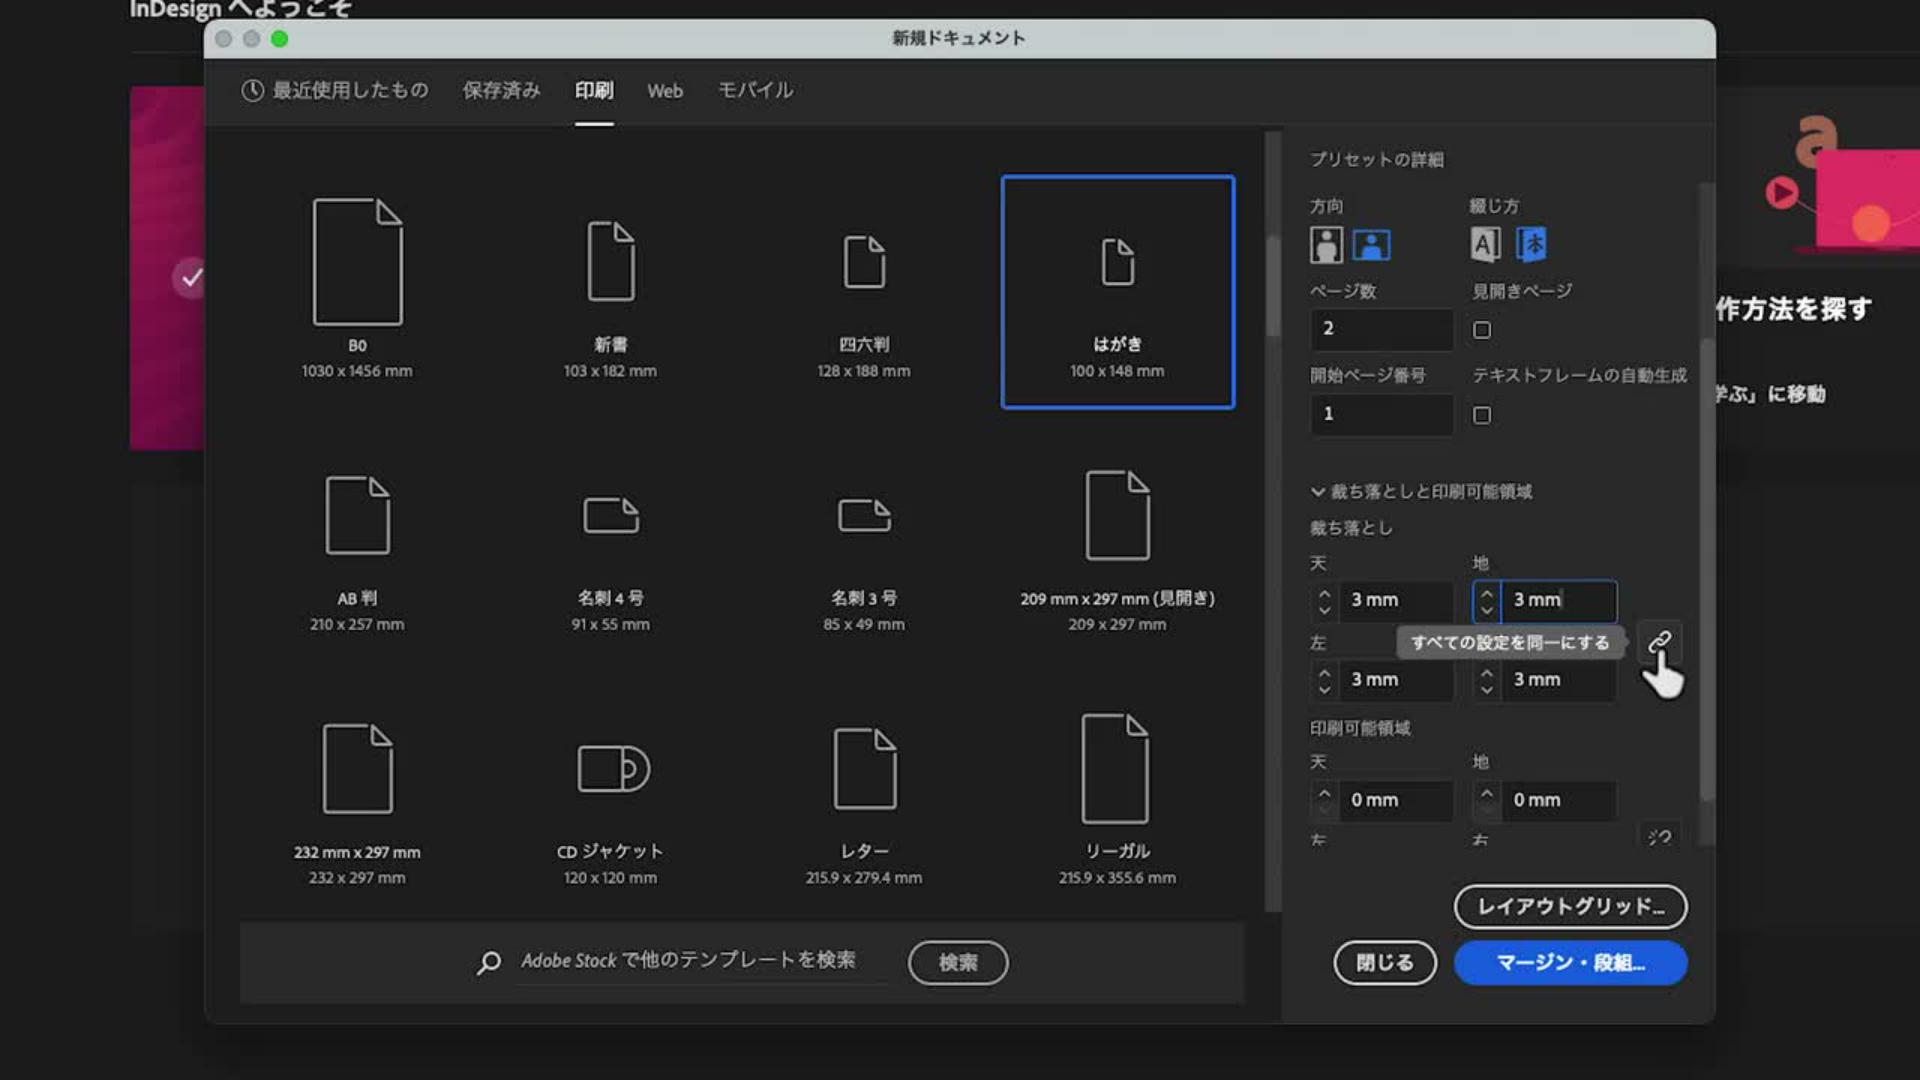Click the ページ数 input field

tap(1382, 329)
